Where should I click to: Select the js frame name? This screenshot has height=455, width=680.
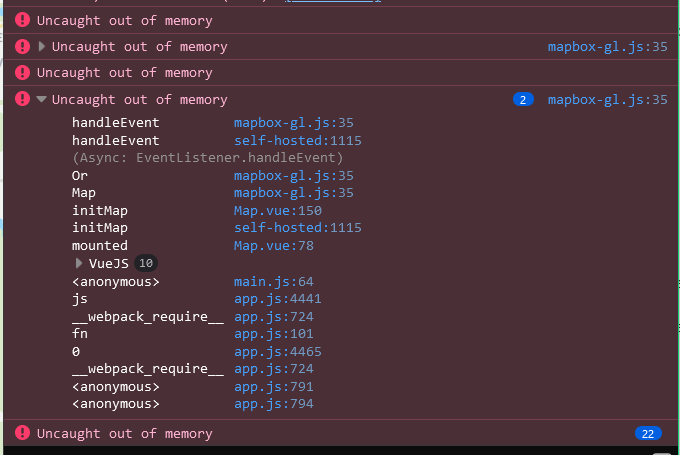[80, 299]
